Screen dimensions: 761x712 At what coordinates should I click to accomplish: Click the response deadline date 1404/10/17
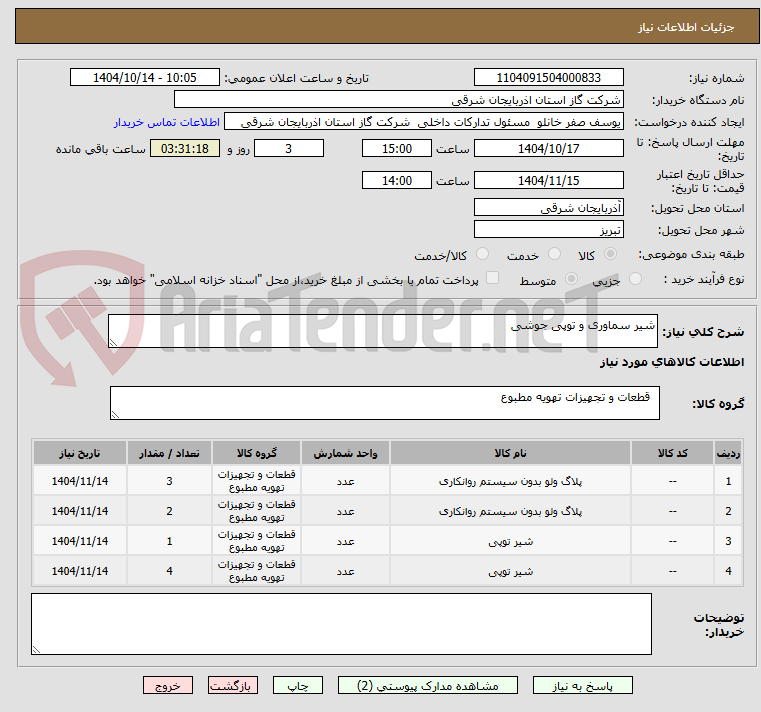click(x=548, y=149)
